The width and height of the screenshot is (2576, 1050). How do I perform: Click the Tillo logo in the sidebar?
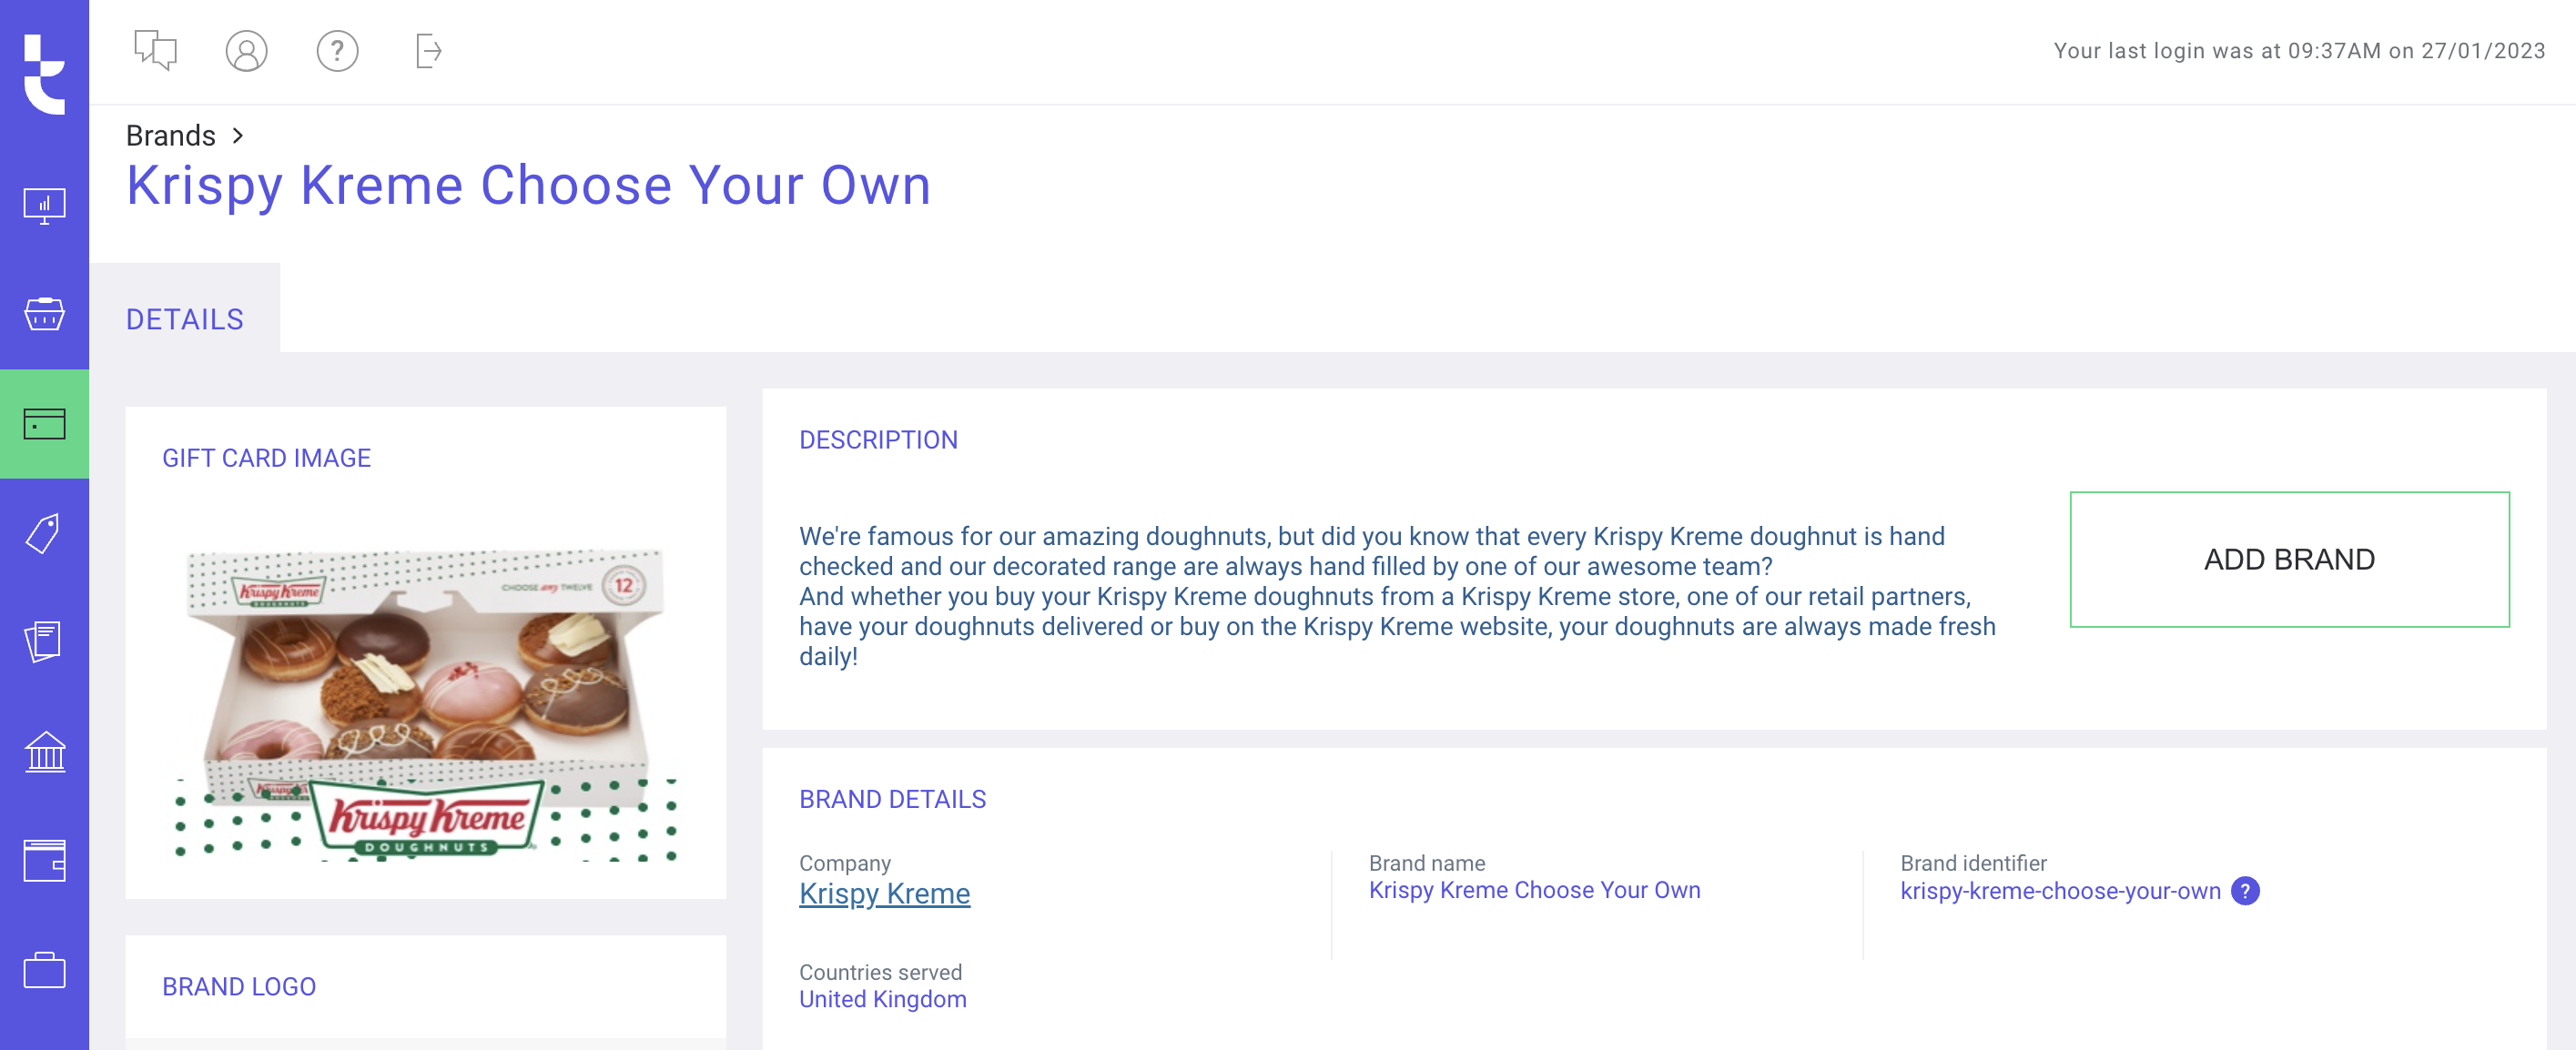point(44,74)
